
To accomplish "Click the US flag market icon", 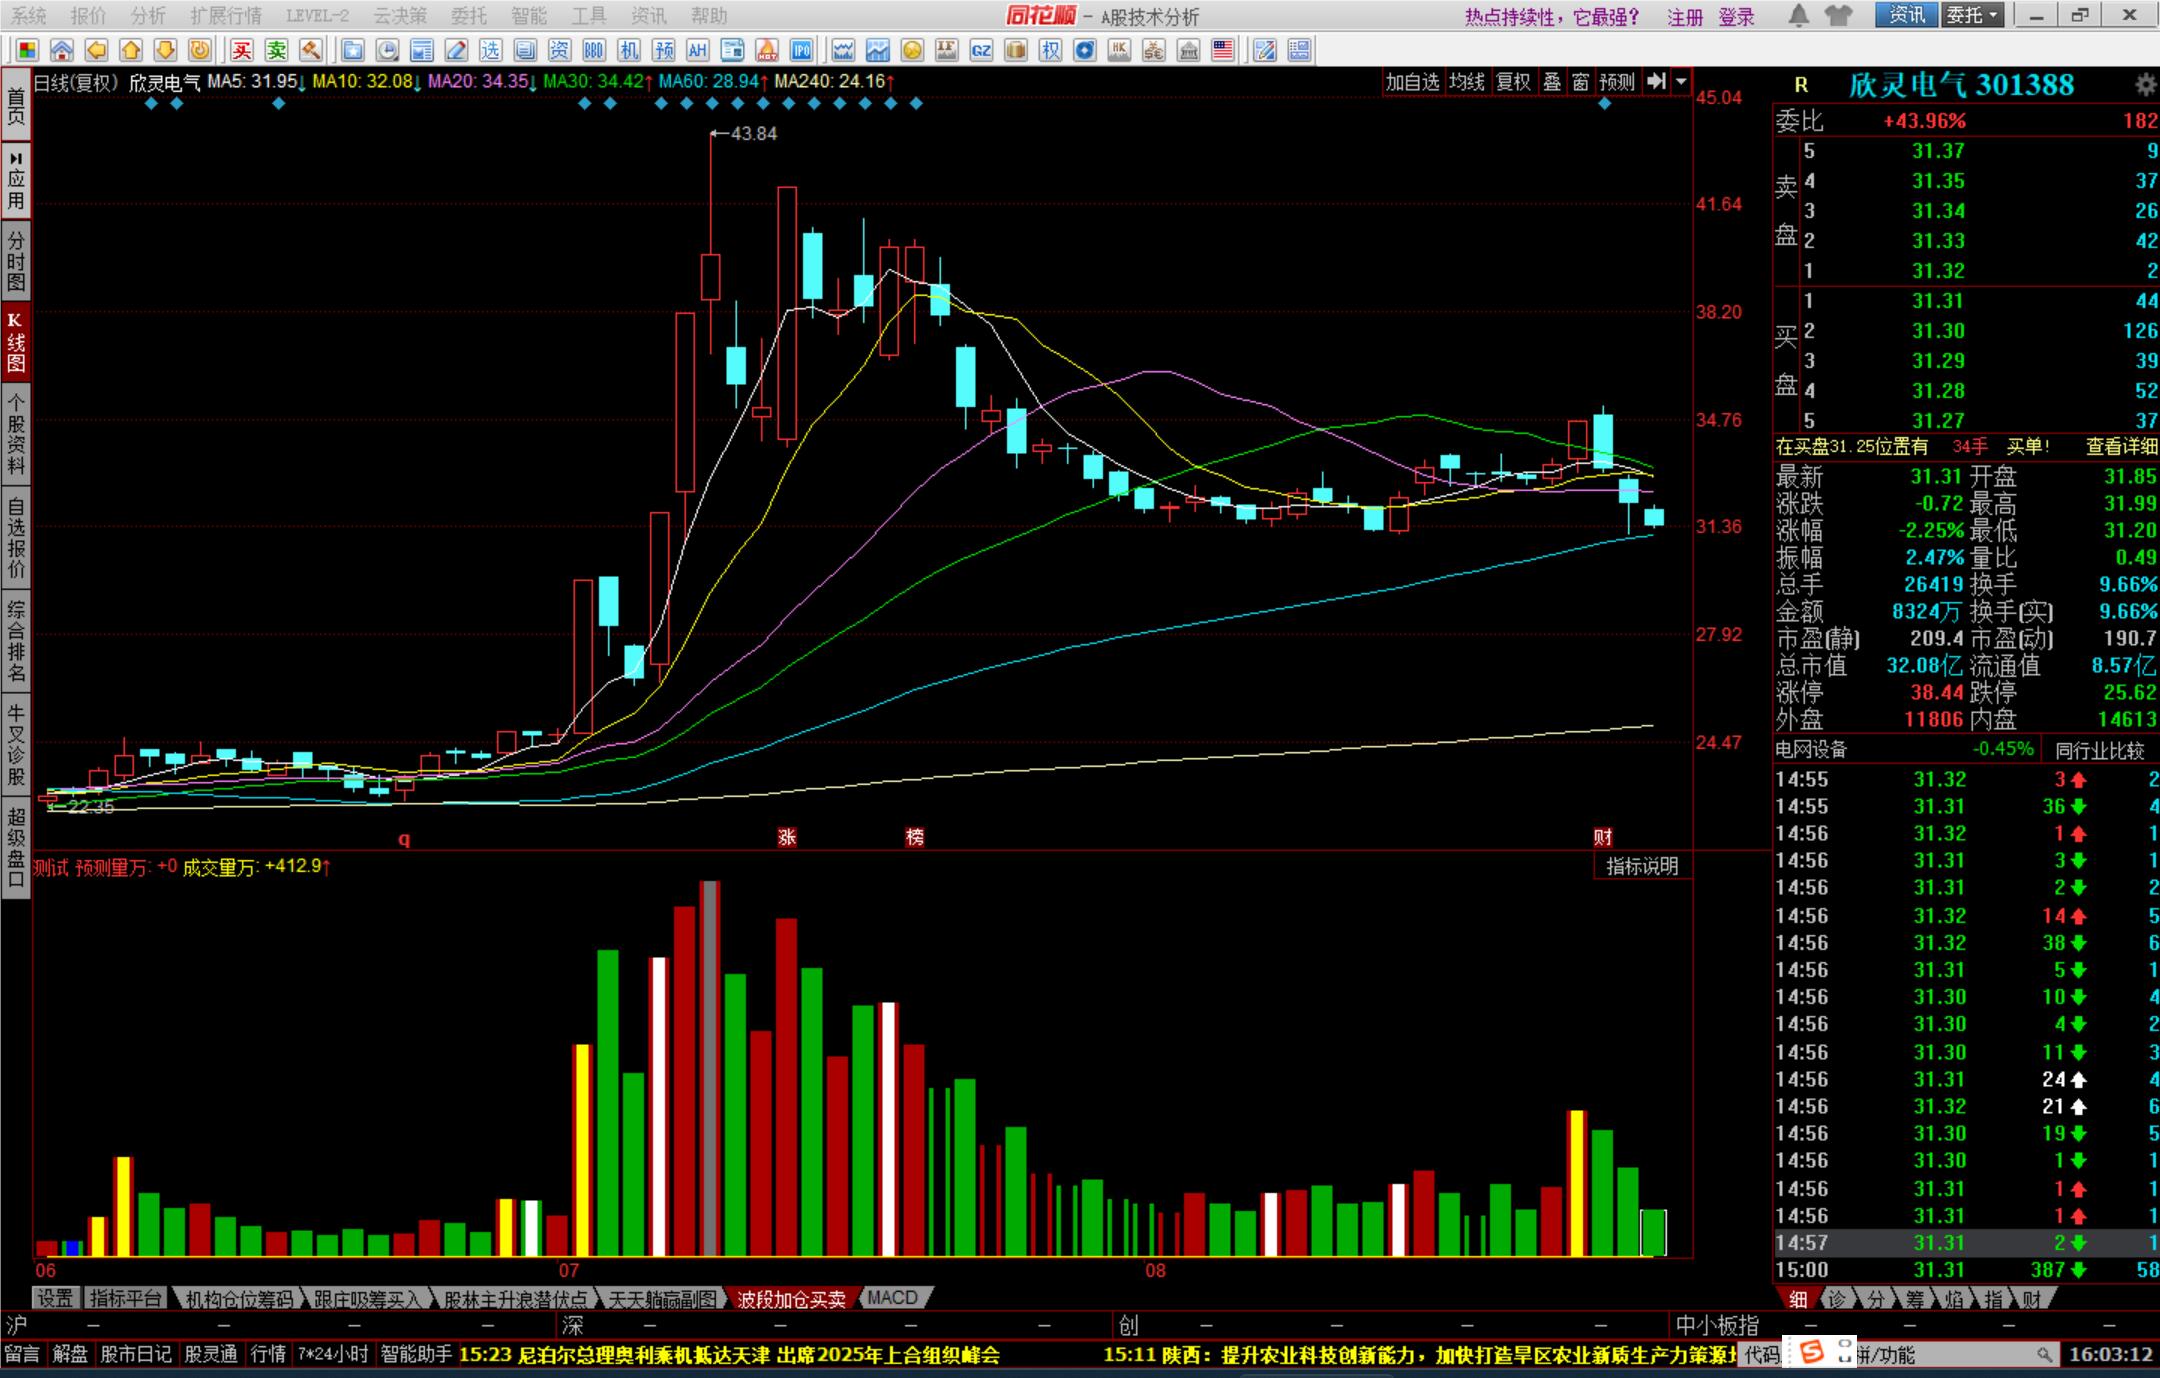I will pyautogui.click(x=1222, y=50).
